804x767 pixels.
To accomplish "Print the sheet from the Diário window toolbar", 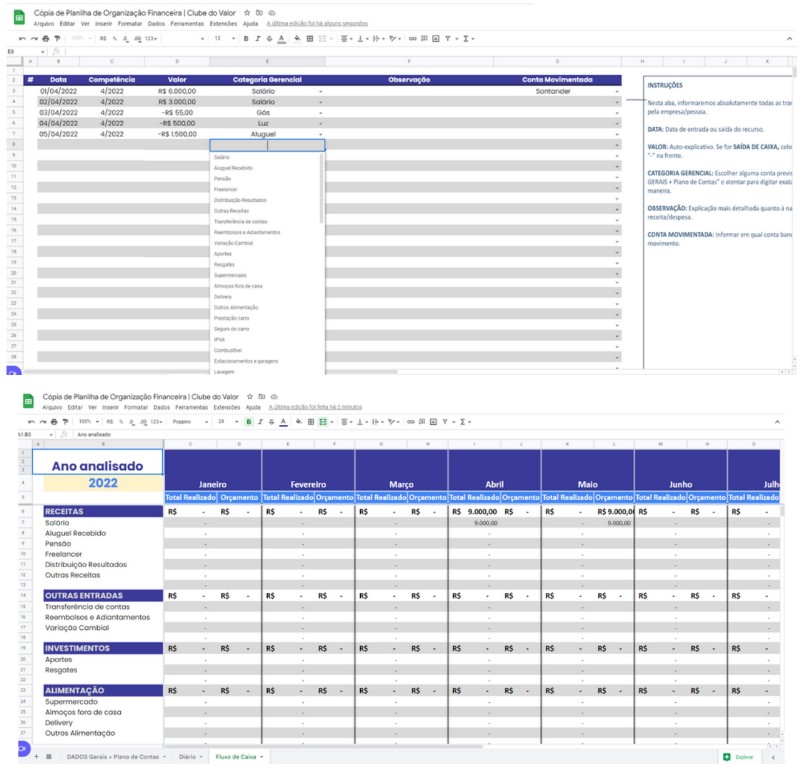I will coord(46,38).
